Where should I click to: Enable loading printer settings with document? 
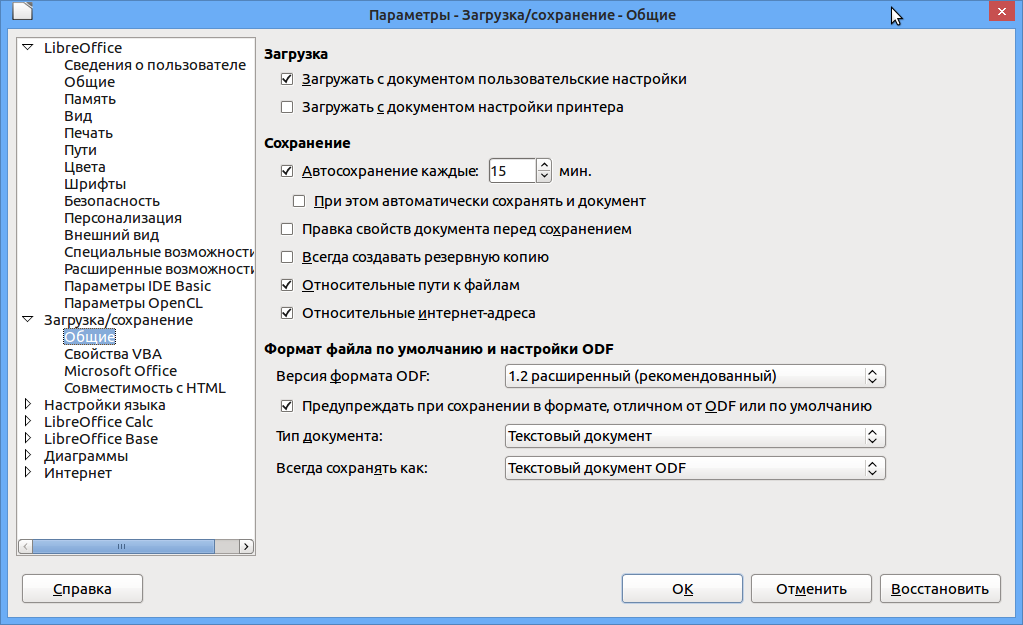[x=287, y=107]
